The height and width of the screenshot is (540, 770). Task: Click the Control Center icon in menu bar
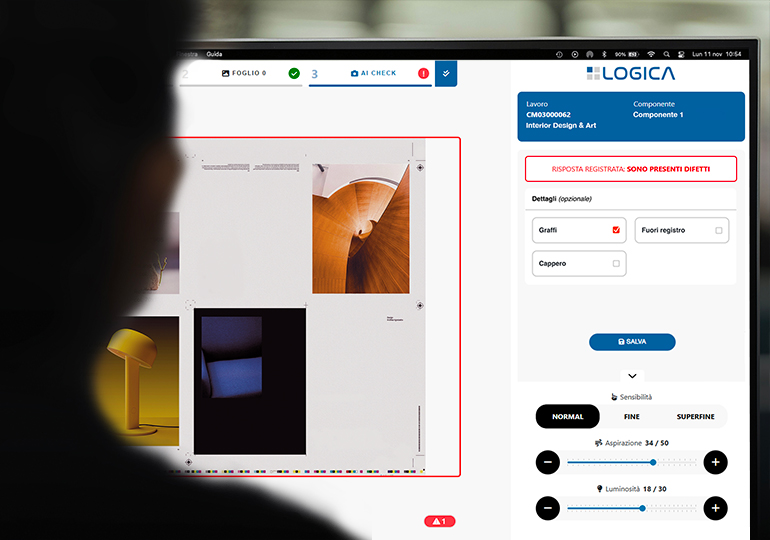pyautogui.click(x=681, y=54)
